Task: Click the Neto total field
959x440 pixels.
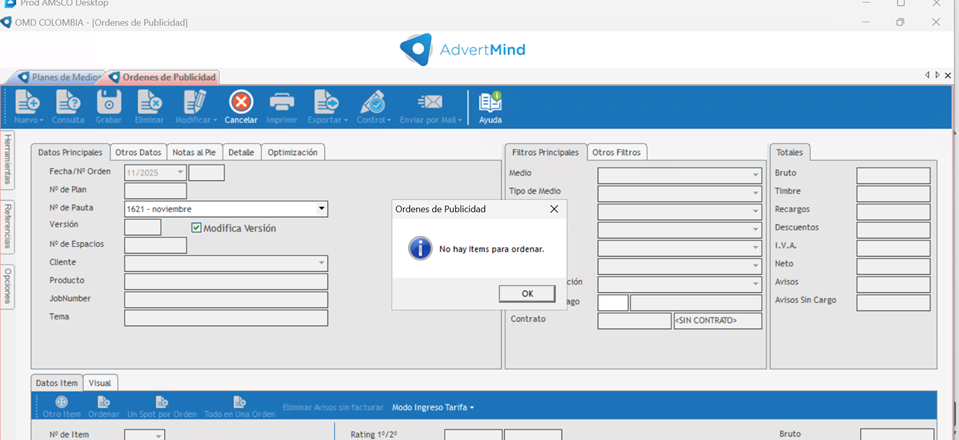Action: coord(893,266)
